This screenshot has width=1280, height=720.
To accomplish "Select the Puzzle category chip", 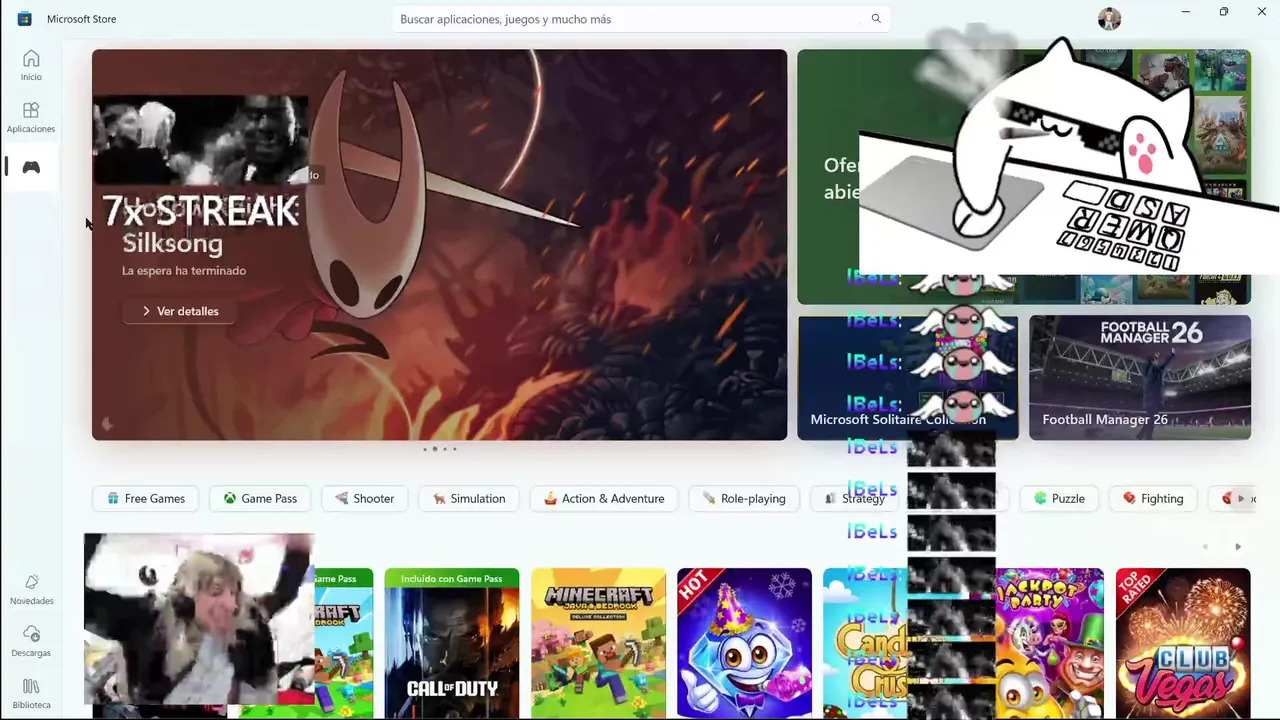I will pos(1060,498).
